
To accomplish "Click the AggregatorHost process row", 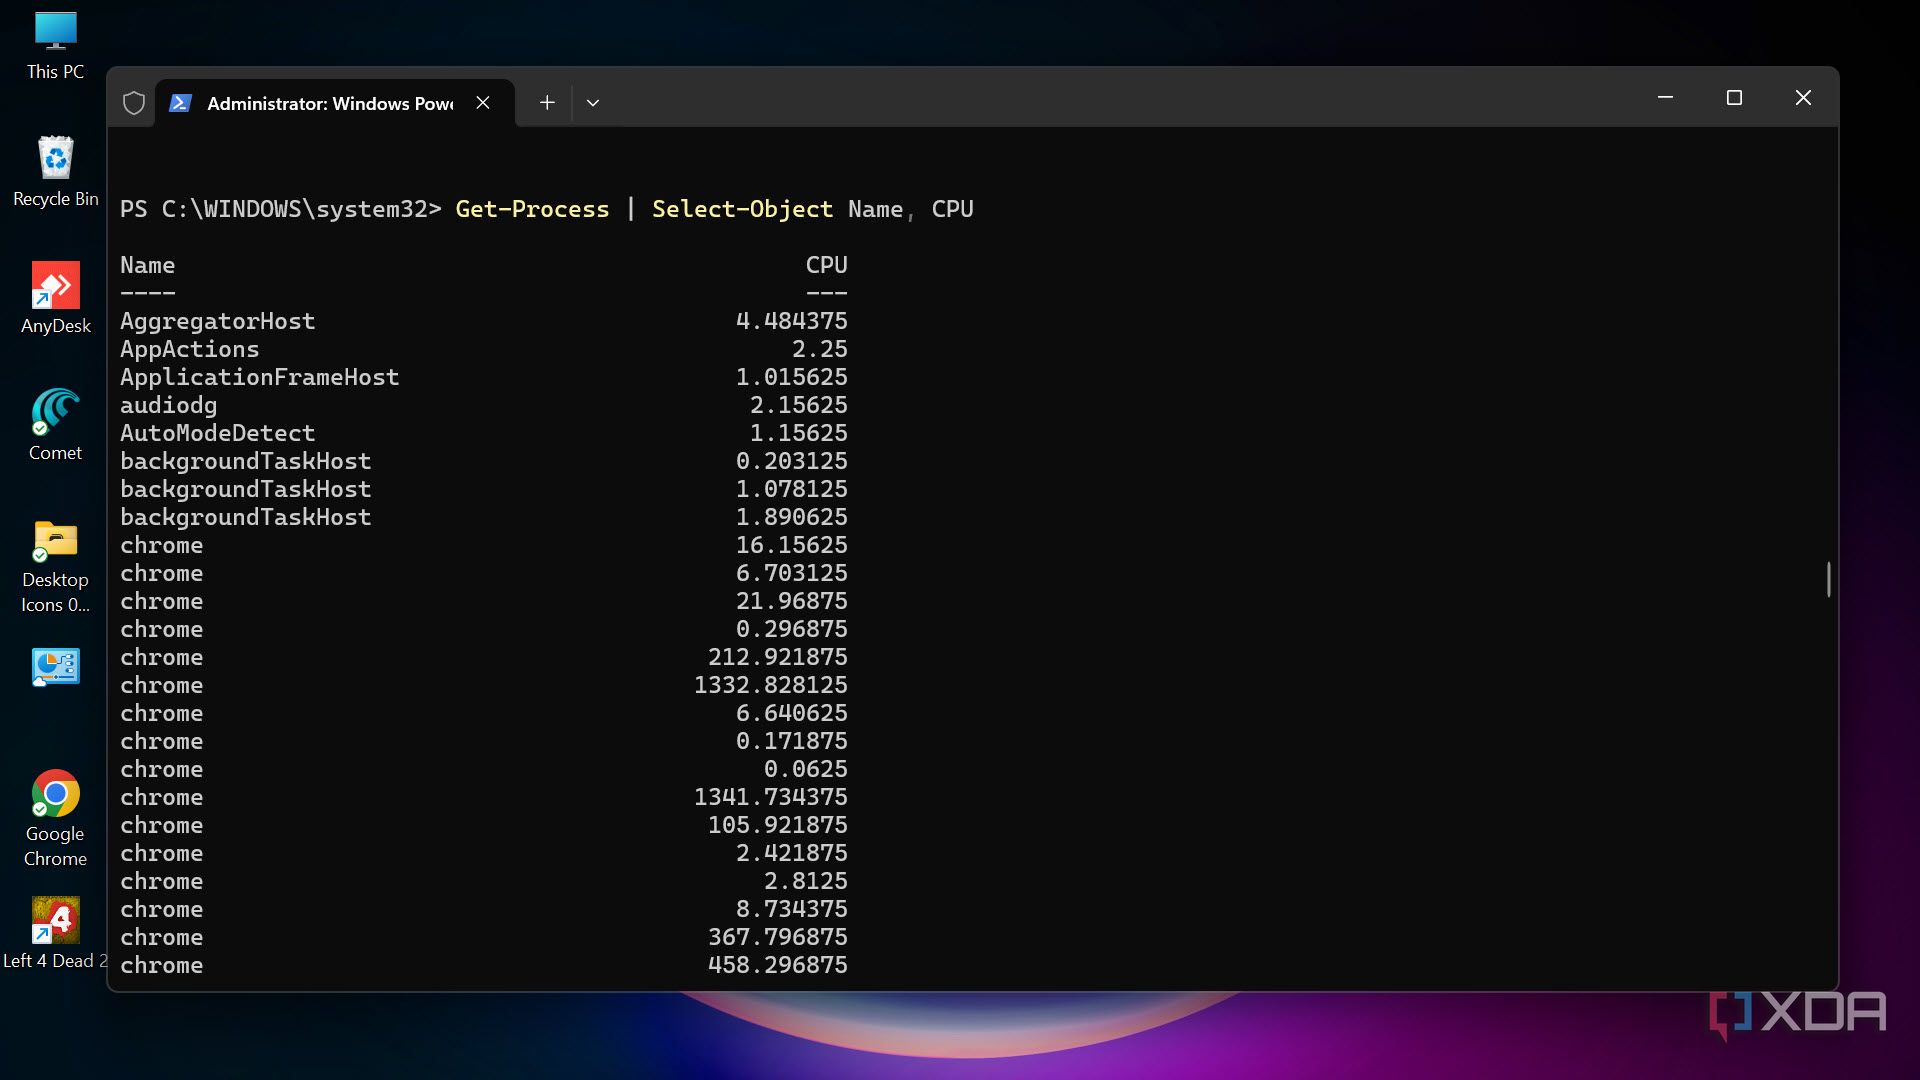I will 484,321.
